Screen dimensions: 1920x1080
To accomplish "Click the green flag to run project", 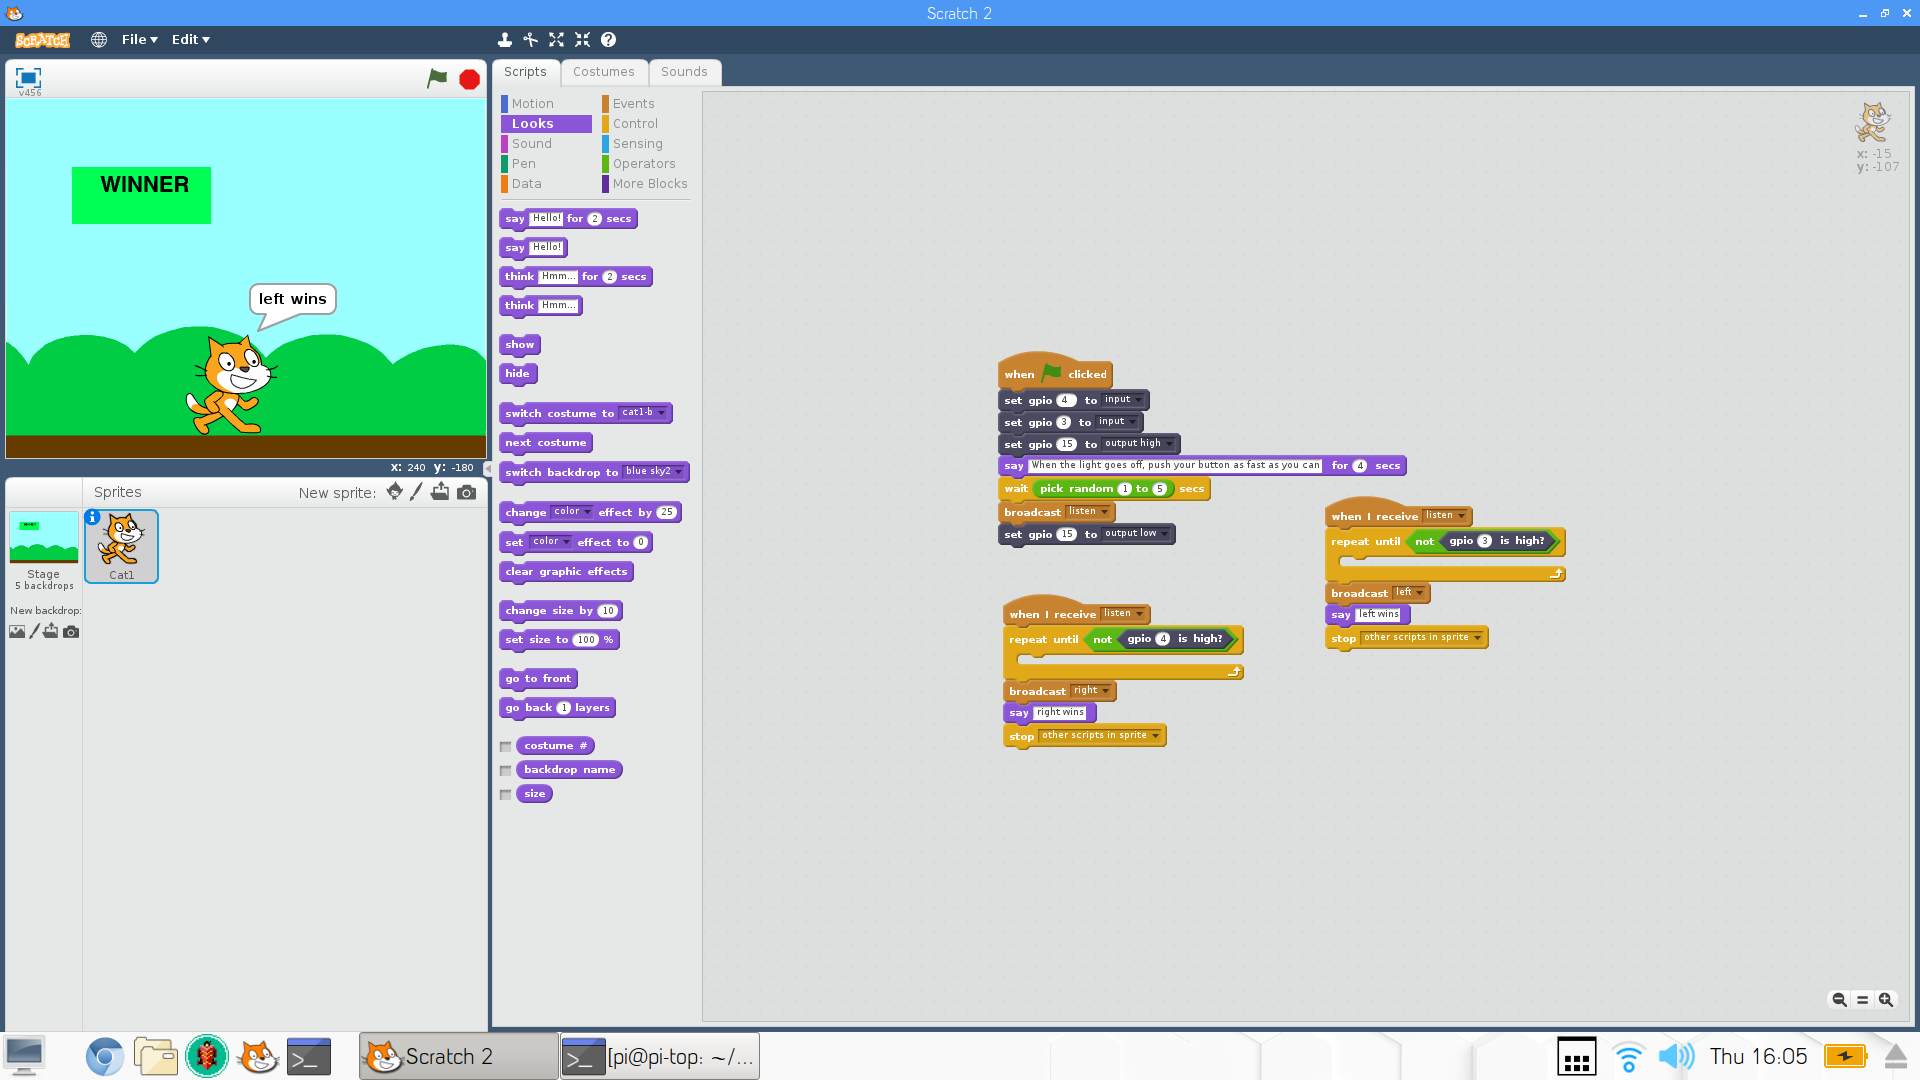I will click(438, 78).
